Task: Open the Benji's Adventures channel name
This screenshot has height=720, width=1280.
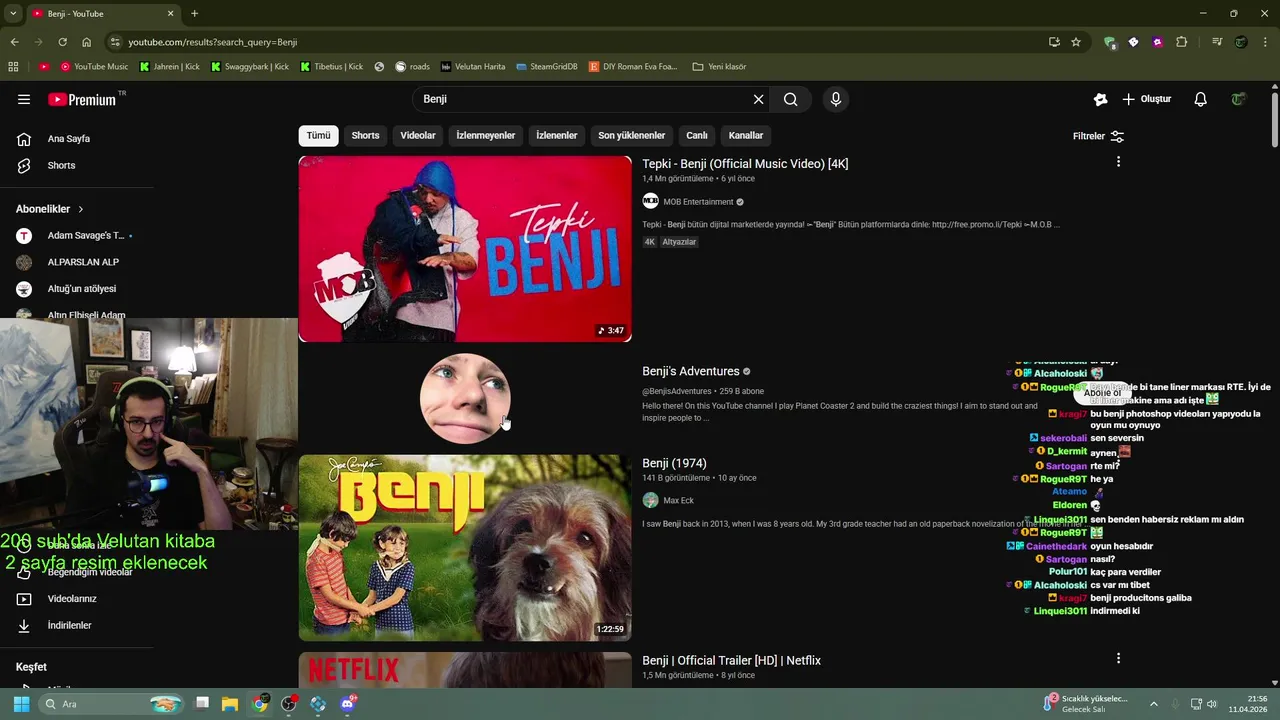Action: [690, 371]
